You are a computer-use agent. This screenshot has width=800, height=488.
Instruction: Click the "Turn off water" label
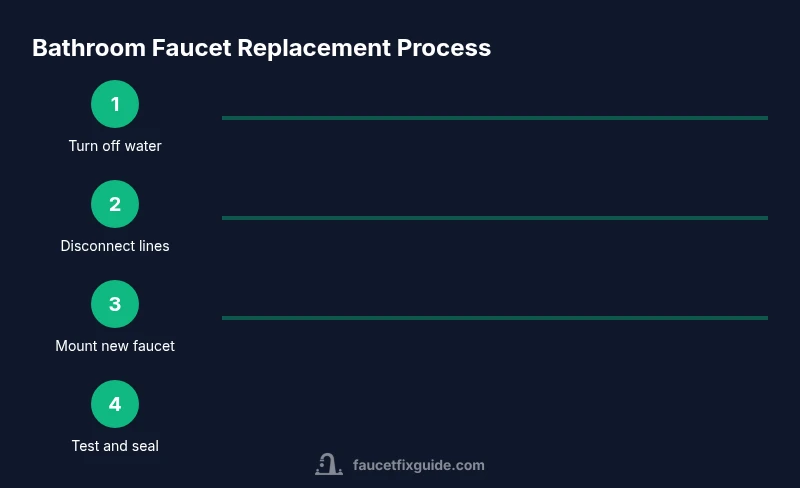pyautogui.click(x=115, y=146)
